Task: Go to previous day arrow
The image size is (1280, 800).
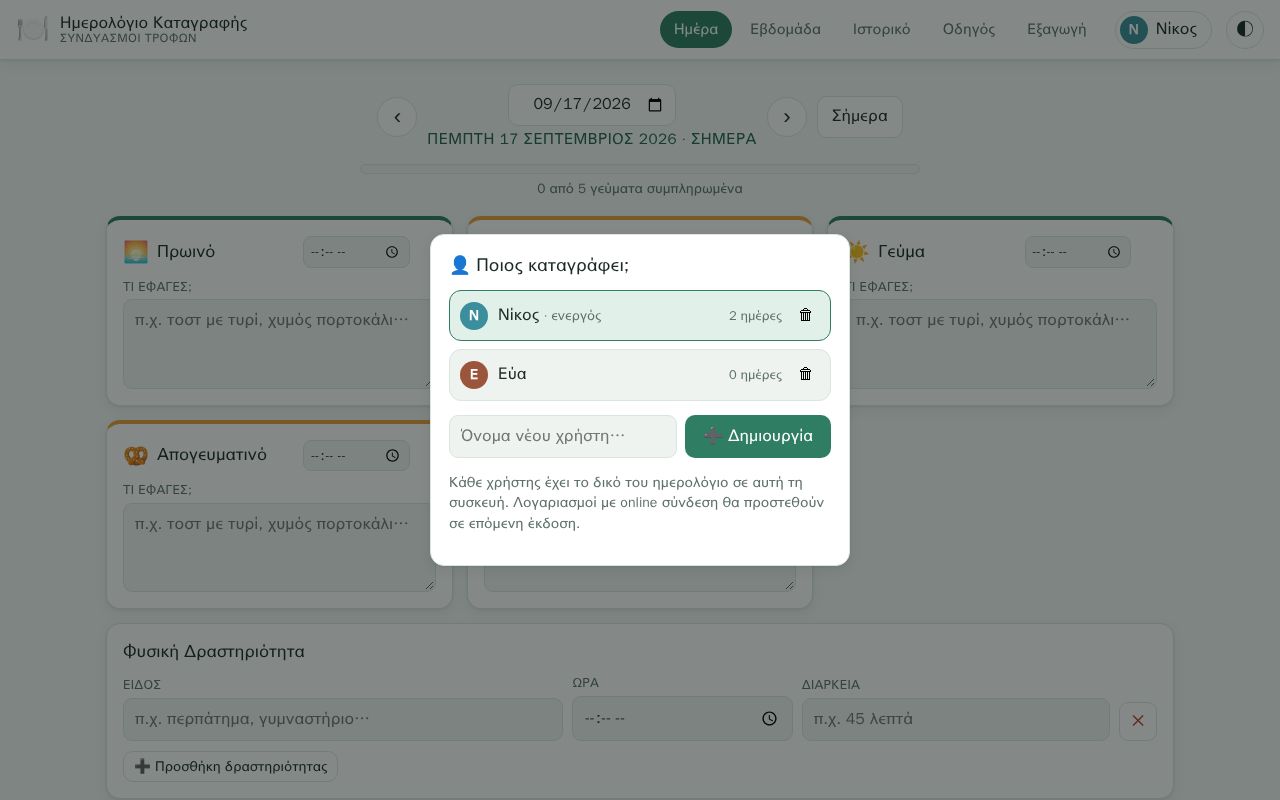Action: (x=397, y=117)
